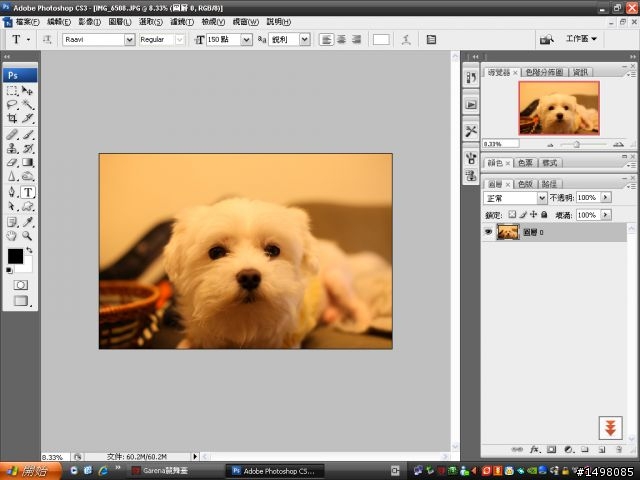This screenshot has height=480, width=640.
Task: Set right align text
Action: coord(356,40)
